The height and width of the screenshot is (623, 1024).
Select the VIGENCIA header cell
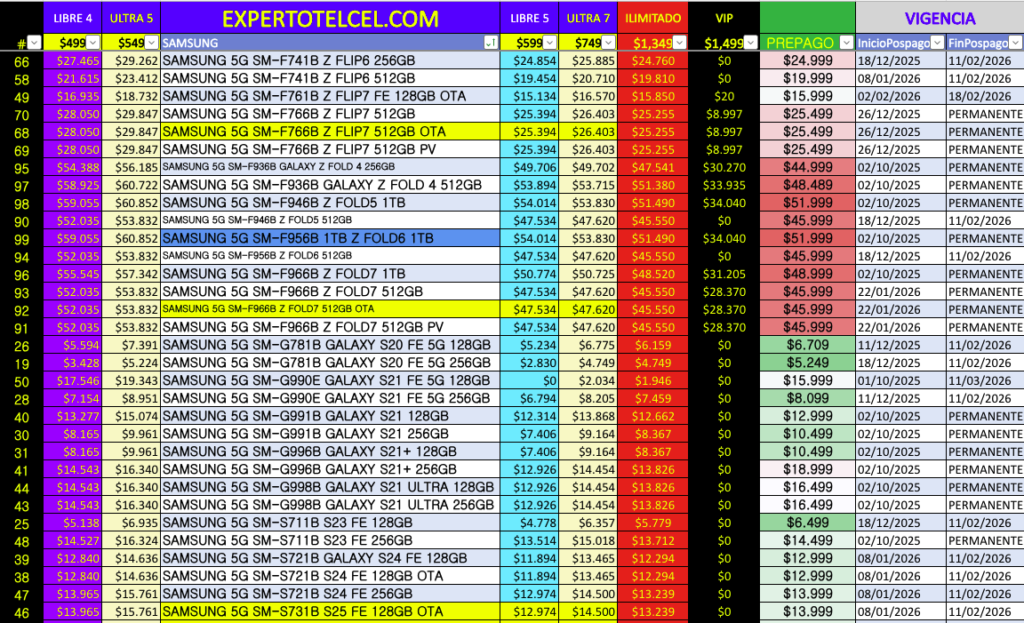click(939, 18)
